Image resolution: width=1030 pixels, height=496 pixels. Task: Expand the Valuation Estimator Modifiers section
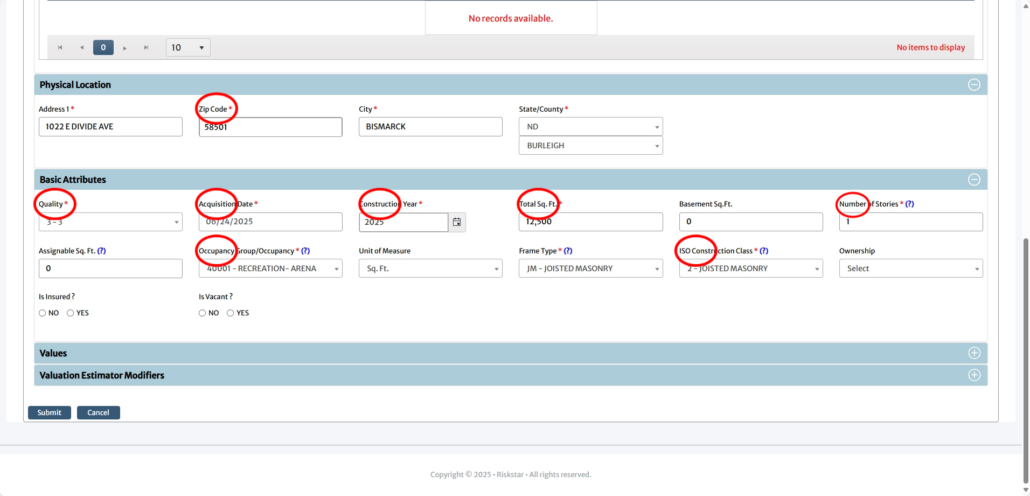[973, 375]
